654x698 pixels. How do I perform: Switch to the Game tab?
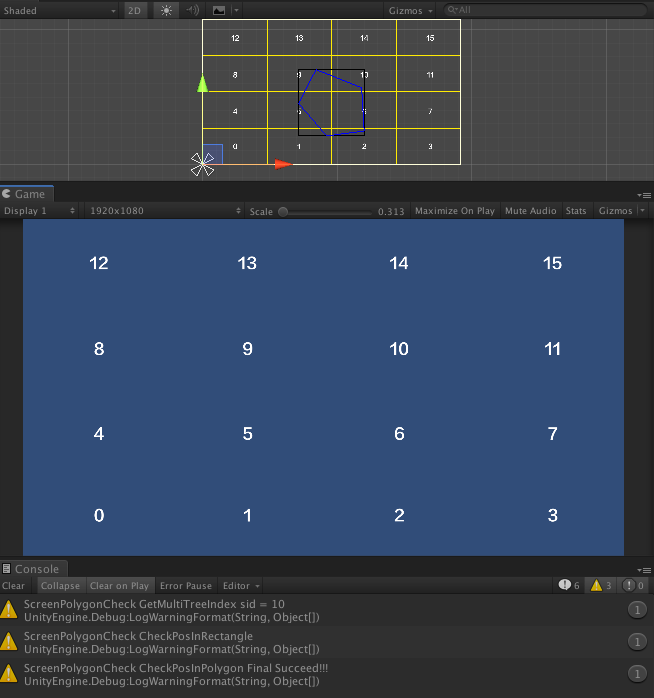tap(27, 194)
